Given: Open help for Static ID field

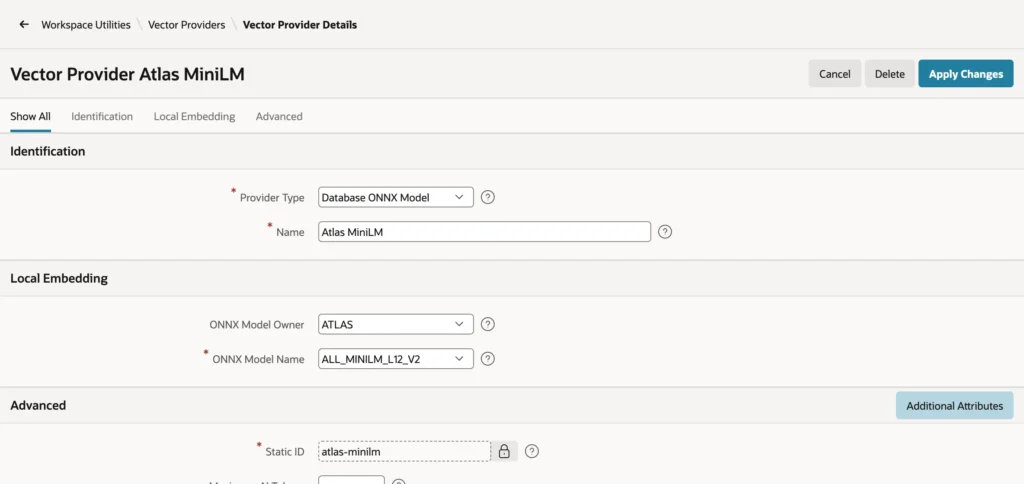Looking at the screenshot, I should pos(532,451).
